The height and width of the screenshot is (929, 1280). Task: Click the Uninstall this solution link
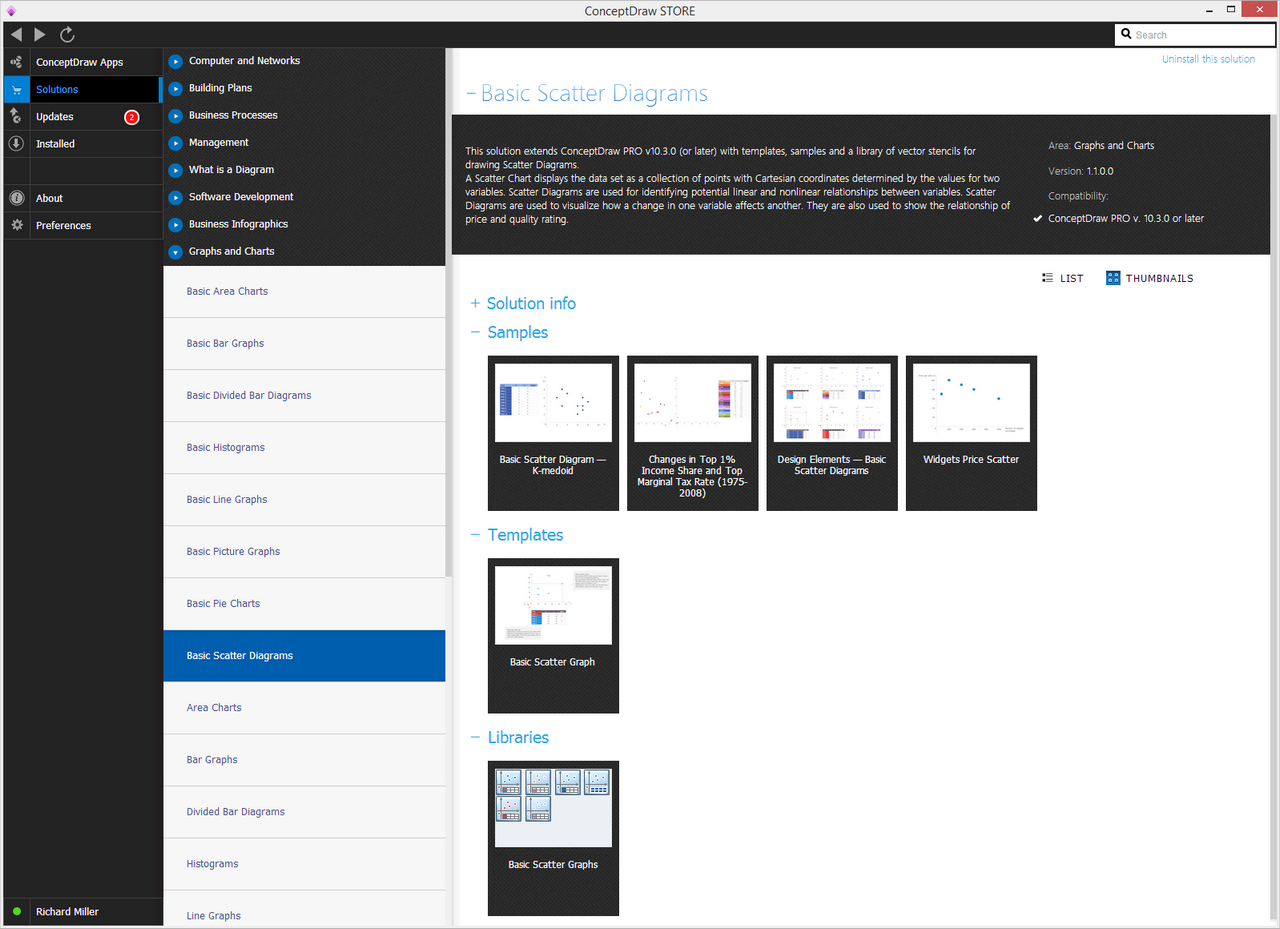click(1208, 59)
